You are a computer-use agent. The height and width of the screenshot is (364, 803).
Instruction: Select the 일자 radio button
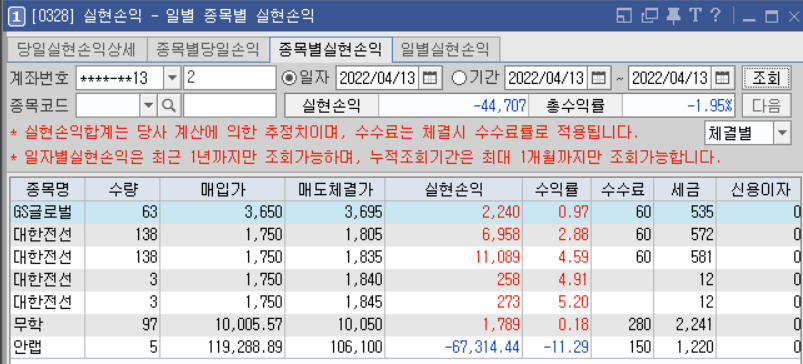(x=290, y=78)
